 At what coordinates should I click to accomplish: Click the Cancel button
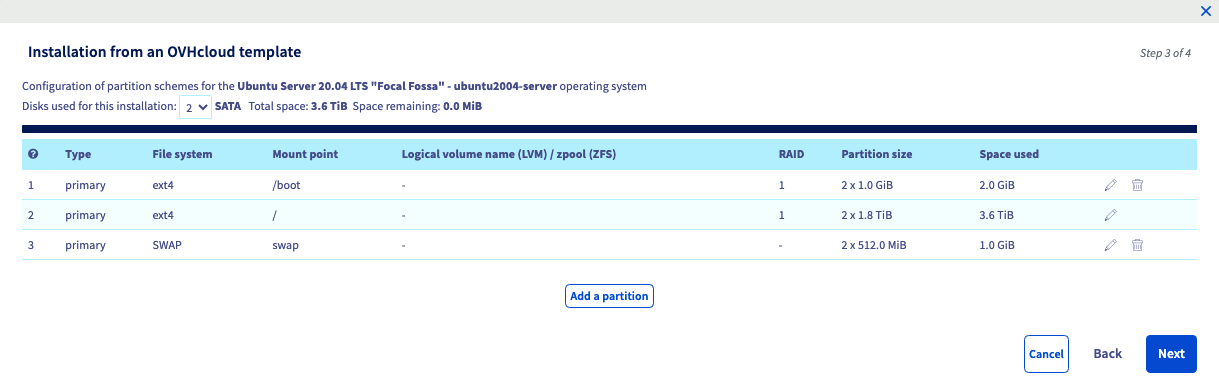tap(1046, 354)
